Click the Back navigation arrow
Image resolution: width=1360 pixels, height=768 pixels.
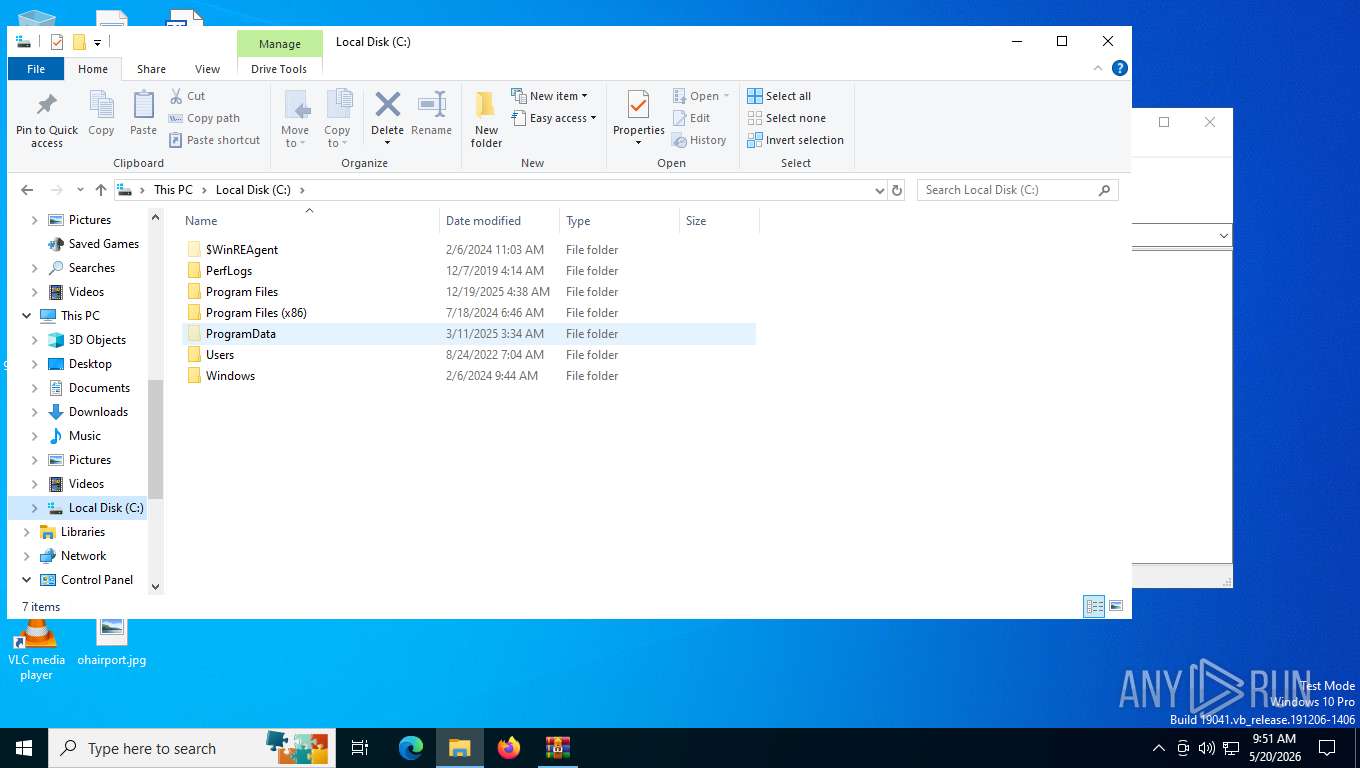click(27, 190)
